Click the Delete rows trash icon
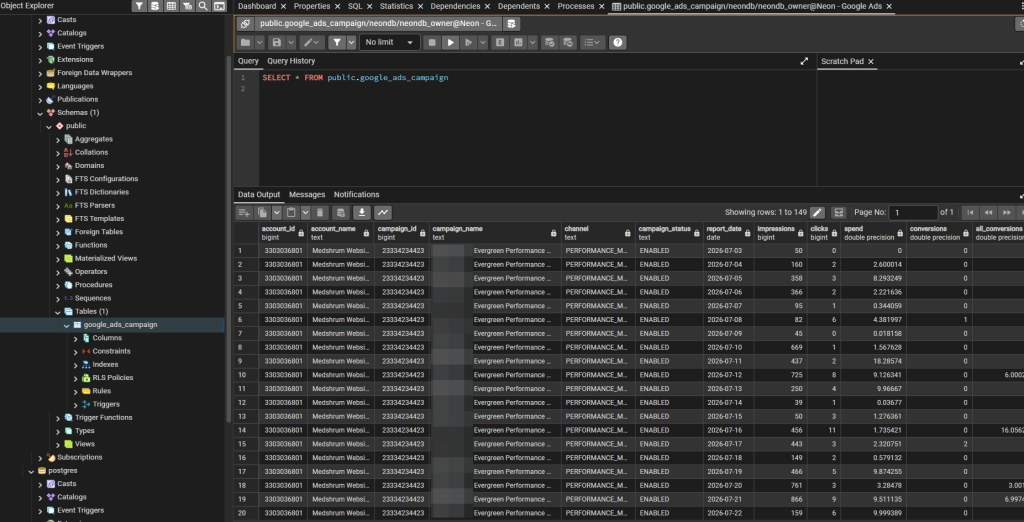 tap(320, 212)
